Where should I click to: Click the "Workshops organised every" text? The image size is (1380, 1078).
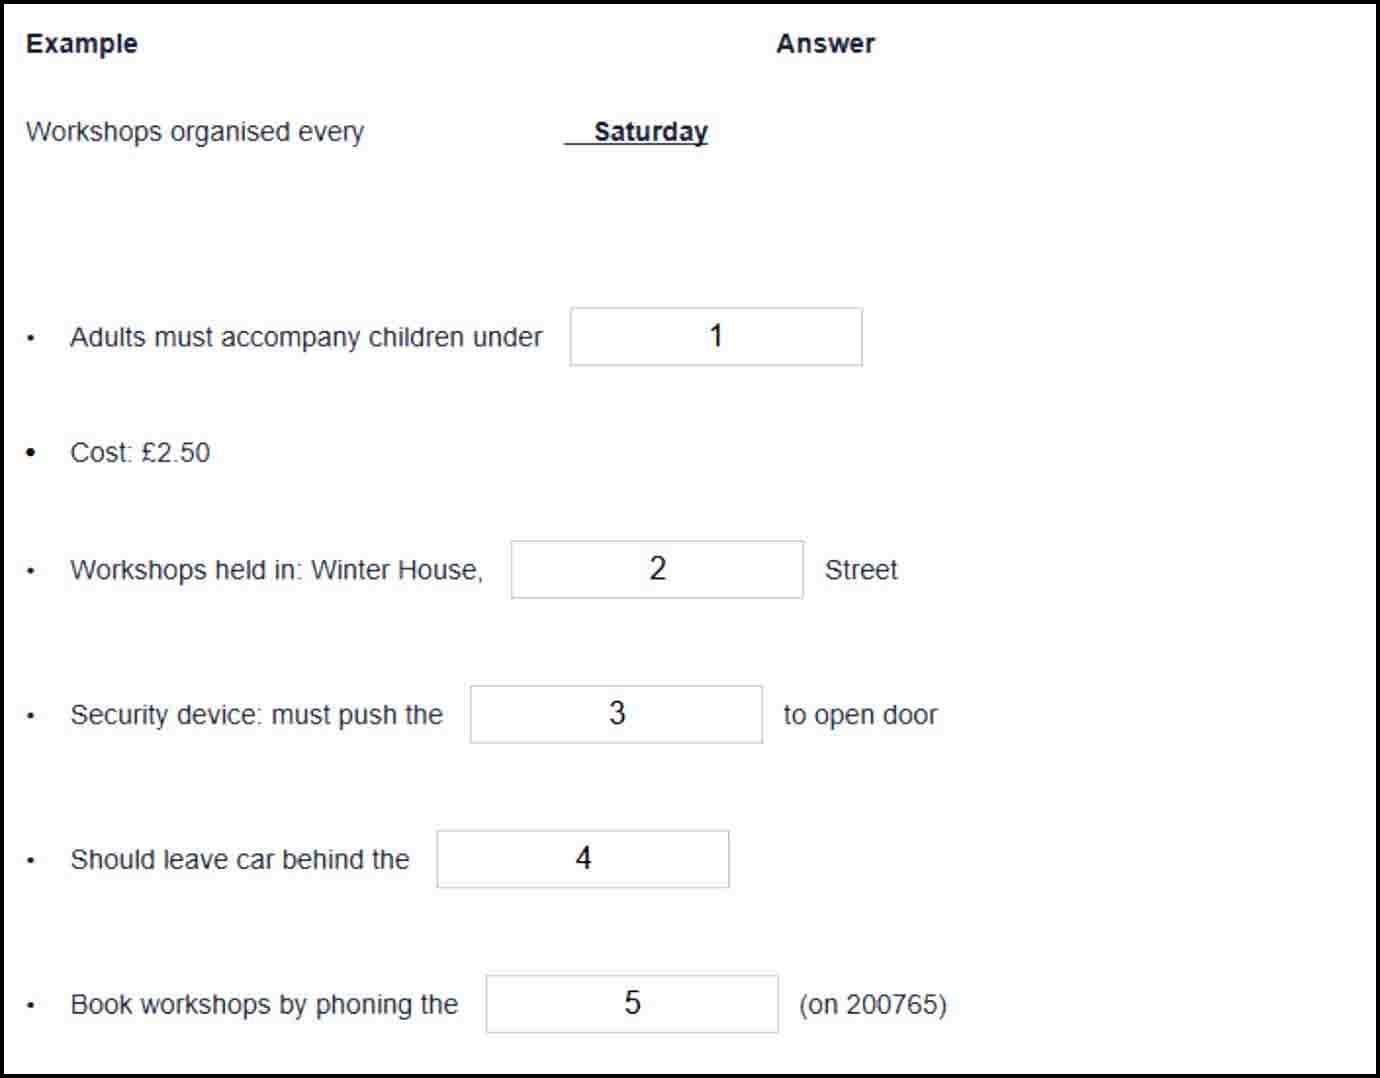pyautogui.click(x=195, y=132)
